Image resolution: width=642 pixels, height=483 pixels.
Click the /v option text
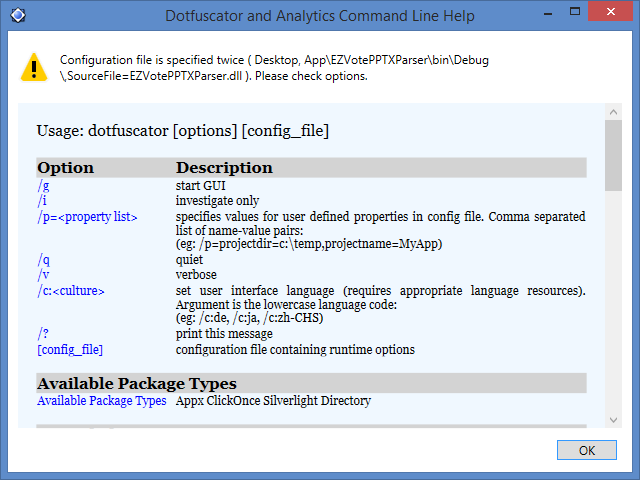(x=43, y=275)
